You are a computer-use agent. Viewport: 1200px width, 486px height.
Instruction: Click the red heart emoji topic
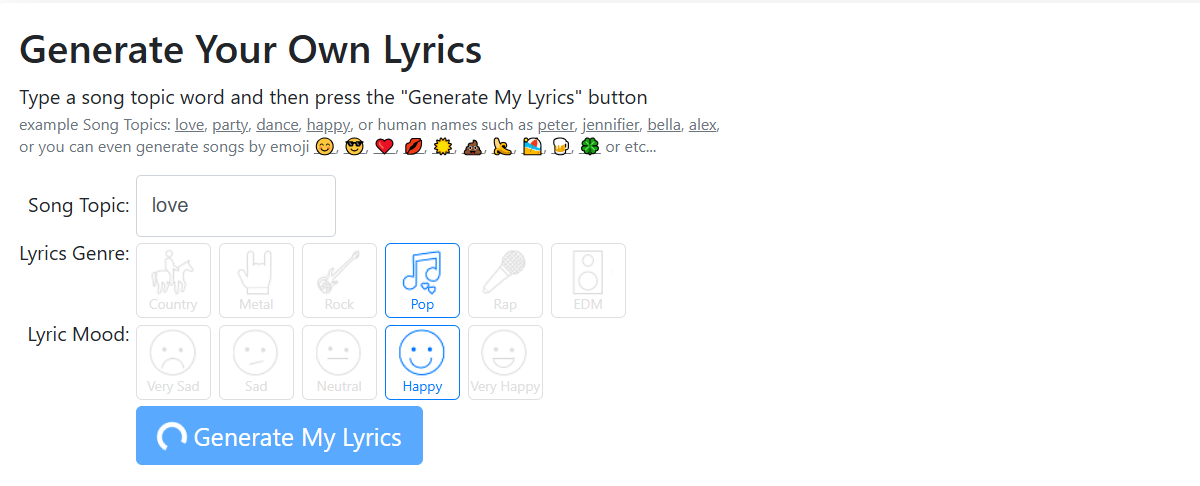coord(384,148)
